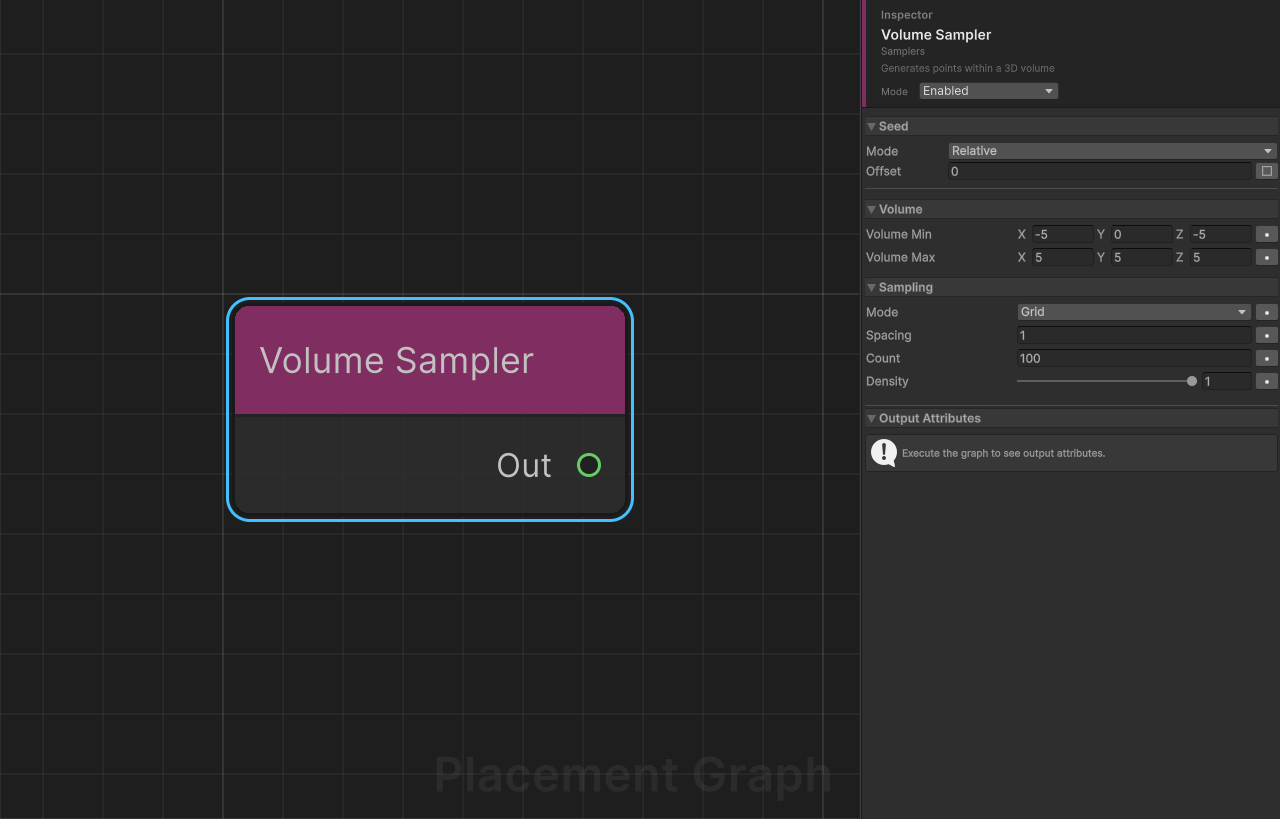This screenshot has height=819, width=1280.
Task: Click the Seed Offset input field
Action: [x=1099, y=171]
